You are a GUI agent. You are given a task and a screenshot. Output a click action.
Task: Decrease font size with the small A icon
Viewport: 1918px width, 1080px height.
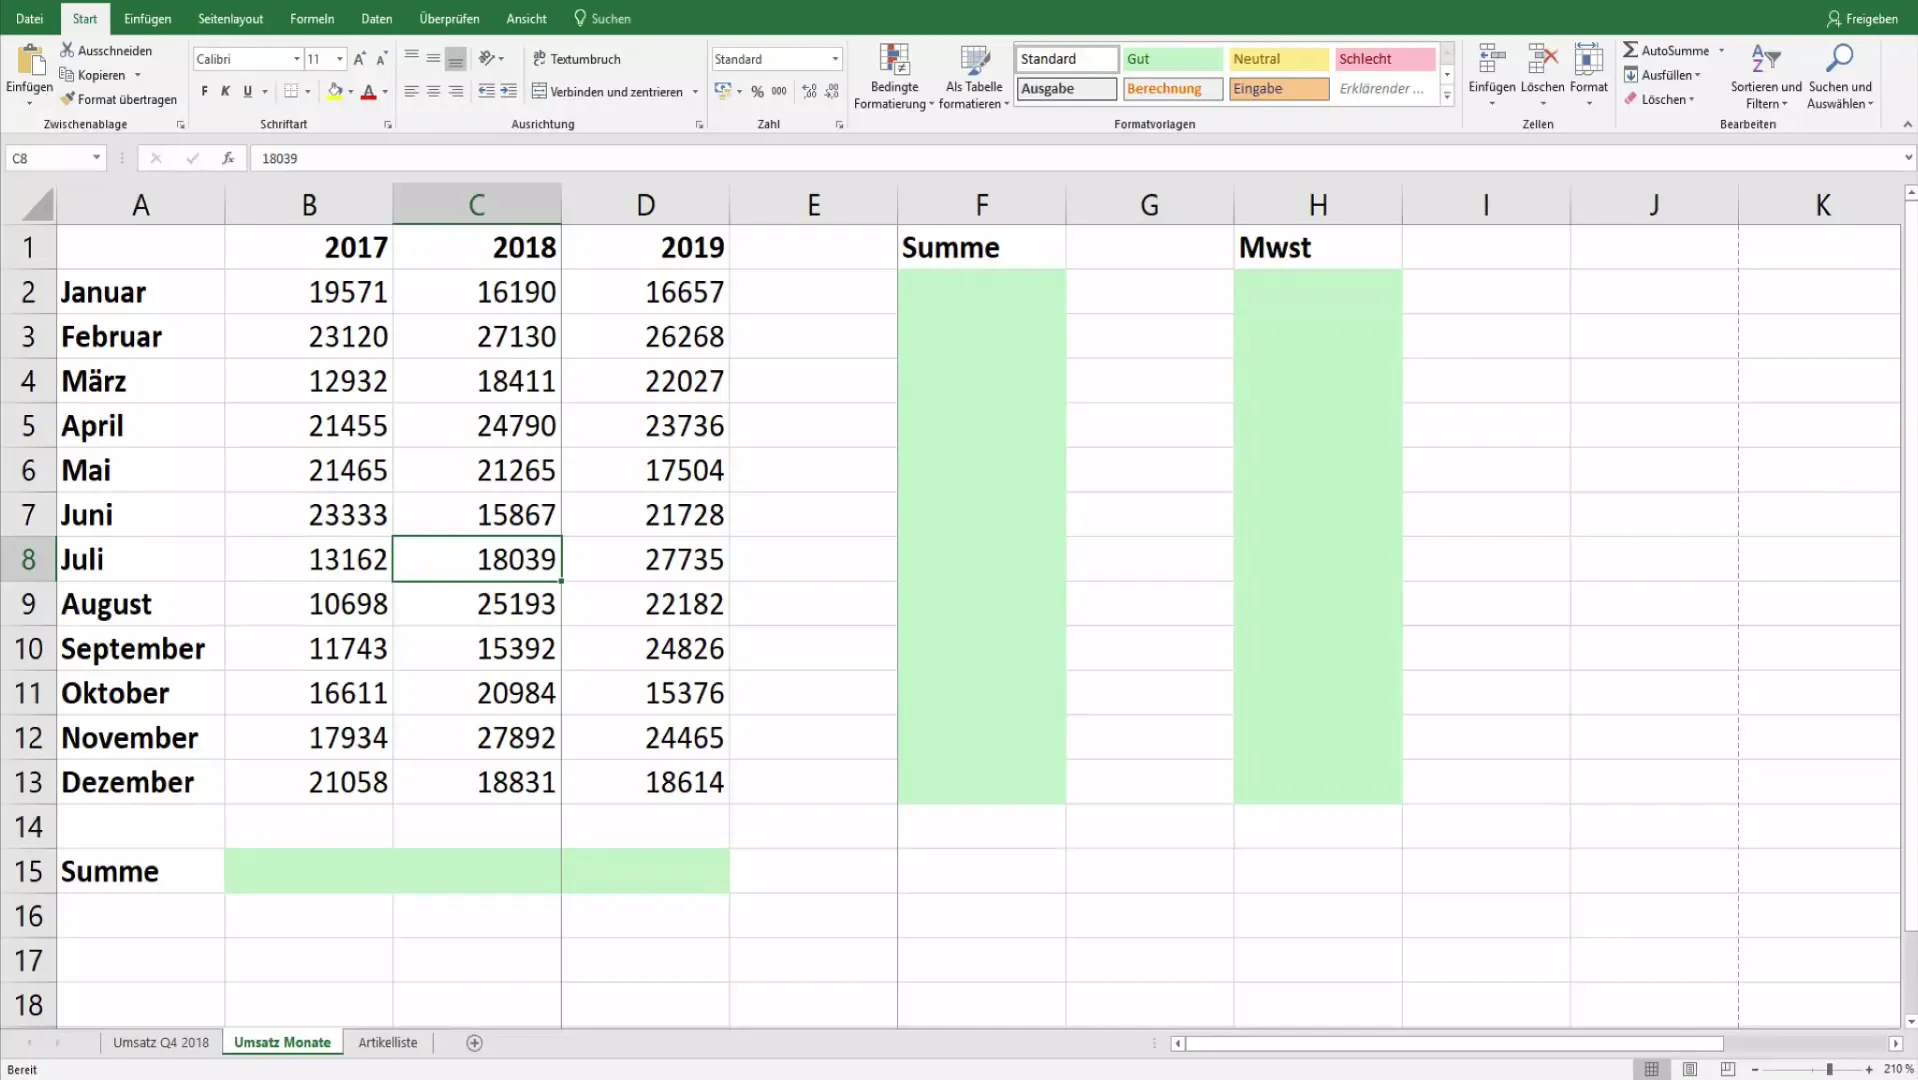(x=381, y=59)
